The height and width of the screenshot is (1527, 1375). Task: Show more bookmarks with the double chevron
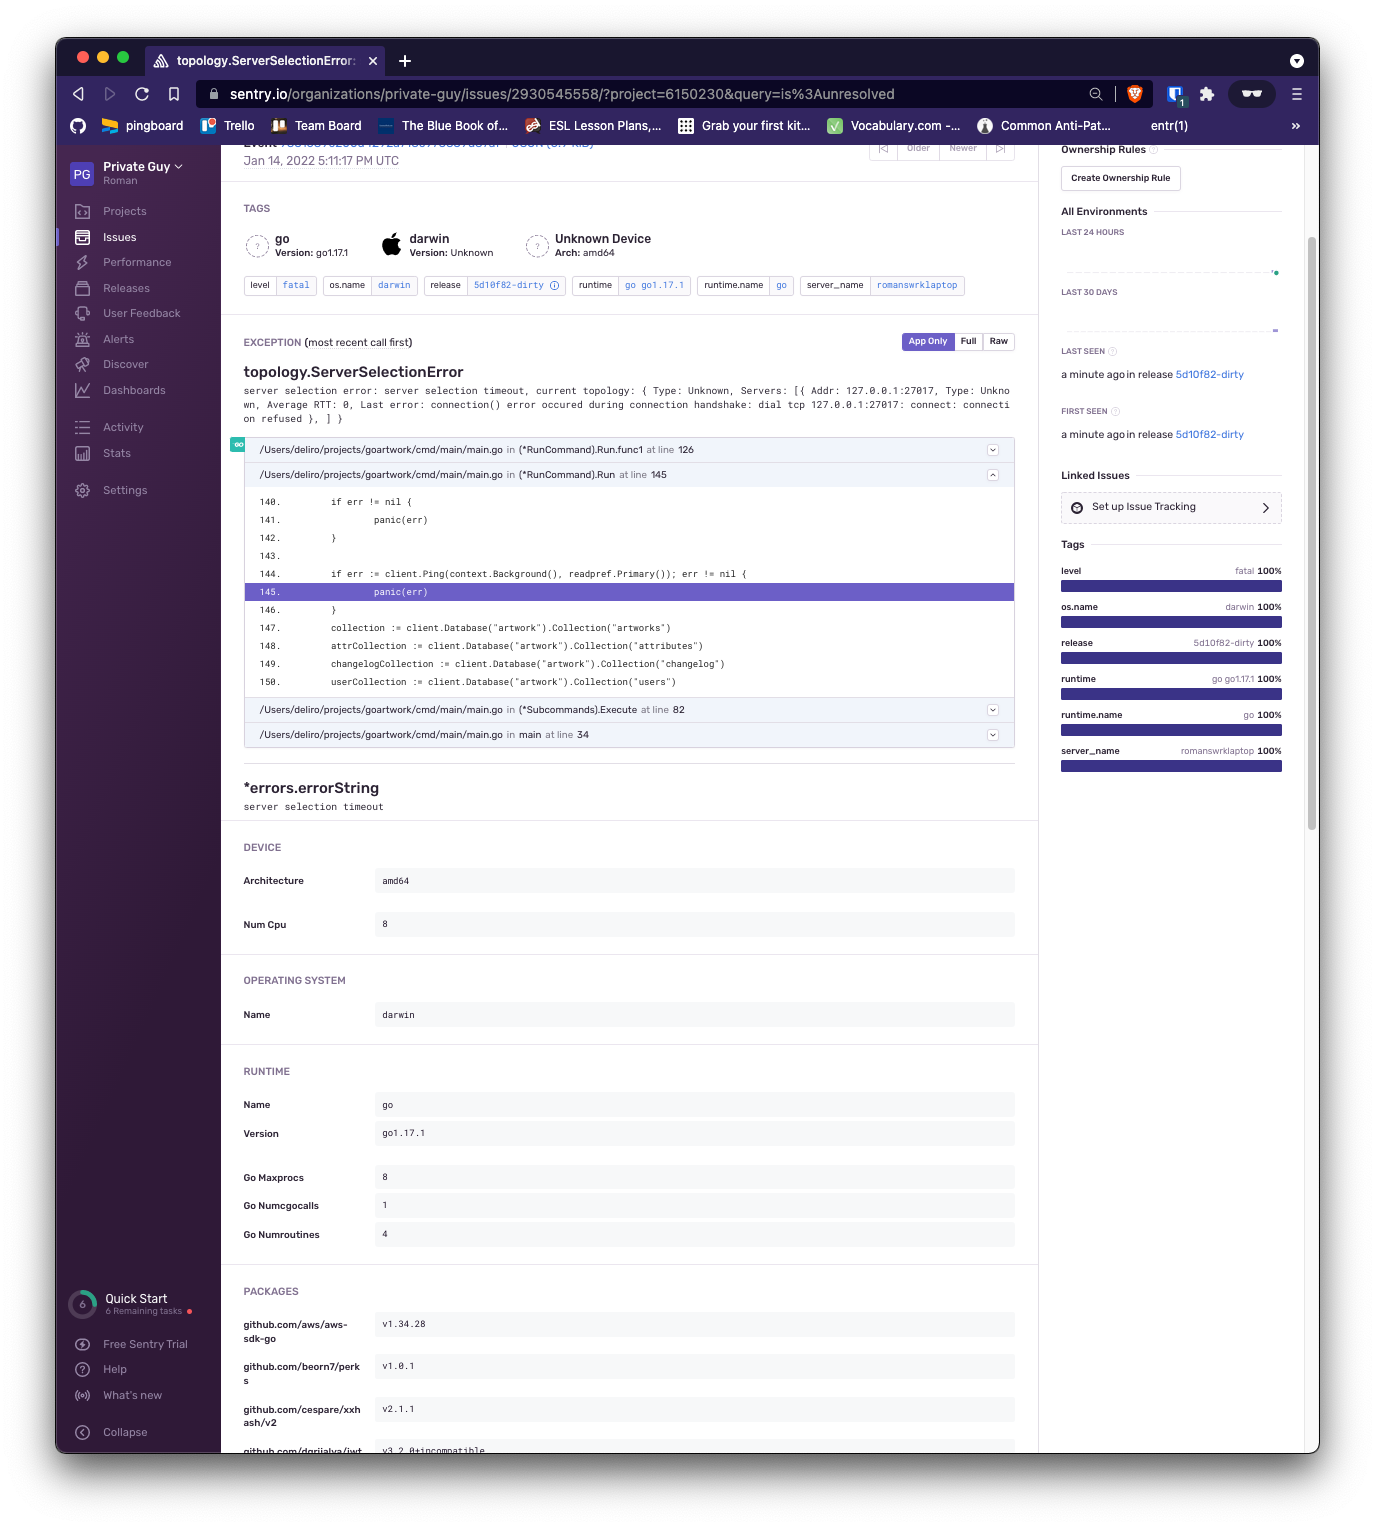[1296, 126]
